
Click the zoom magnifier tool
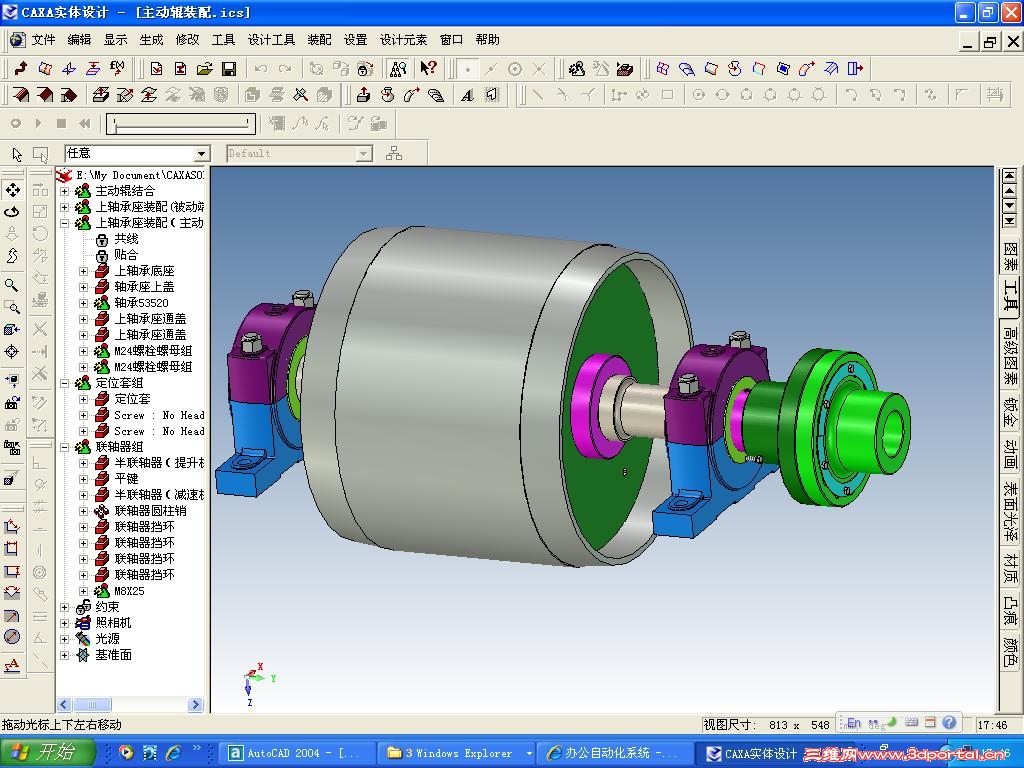point(12,285)
